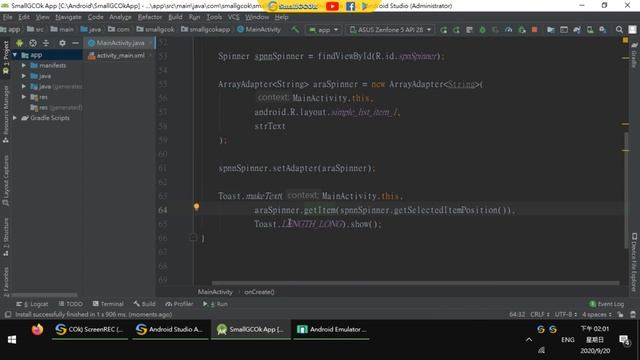The height and width of the screenshot is (360, 640).
Task: Click the Debug app bug icon
Action: coord(482,30)
